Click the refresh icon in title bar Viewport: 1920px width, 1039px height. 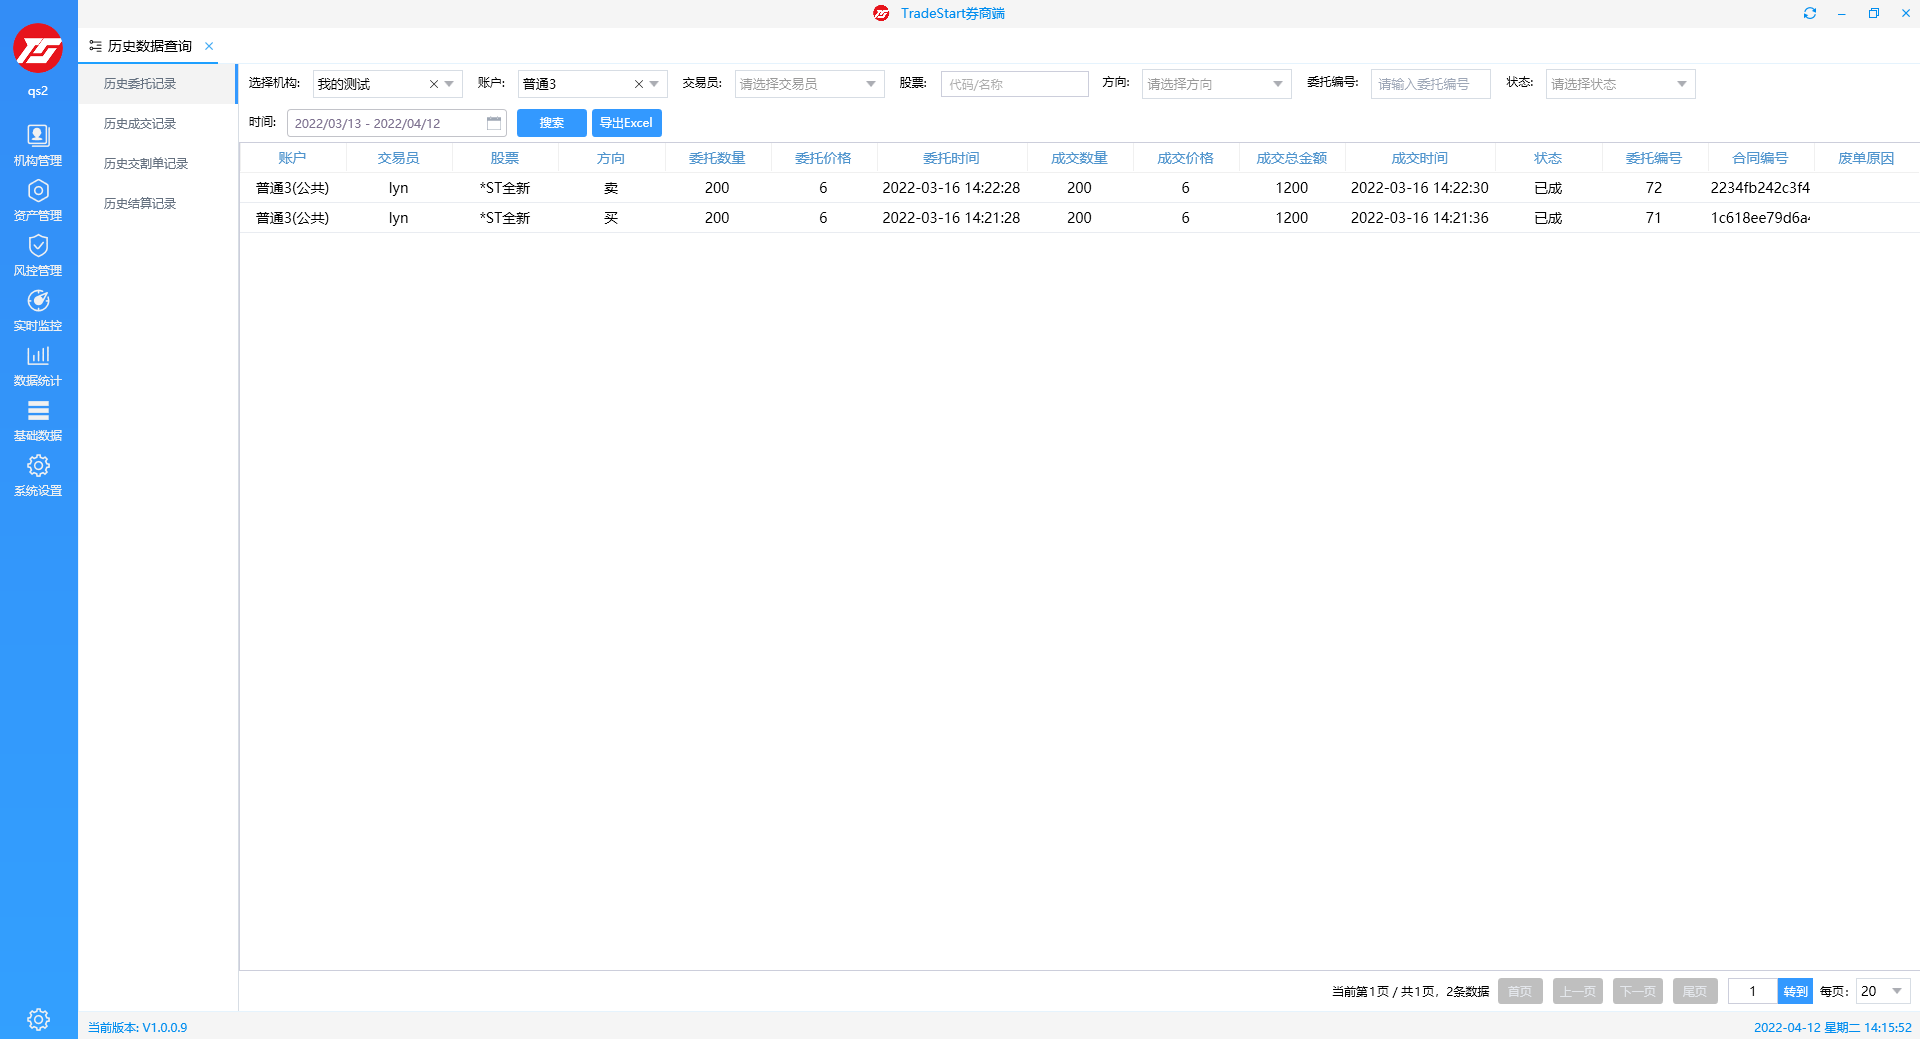tap(1809, 13)
